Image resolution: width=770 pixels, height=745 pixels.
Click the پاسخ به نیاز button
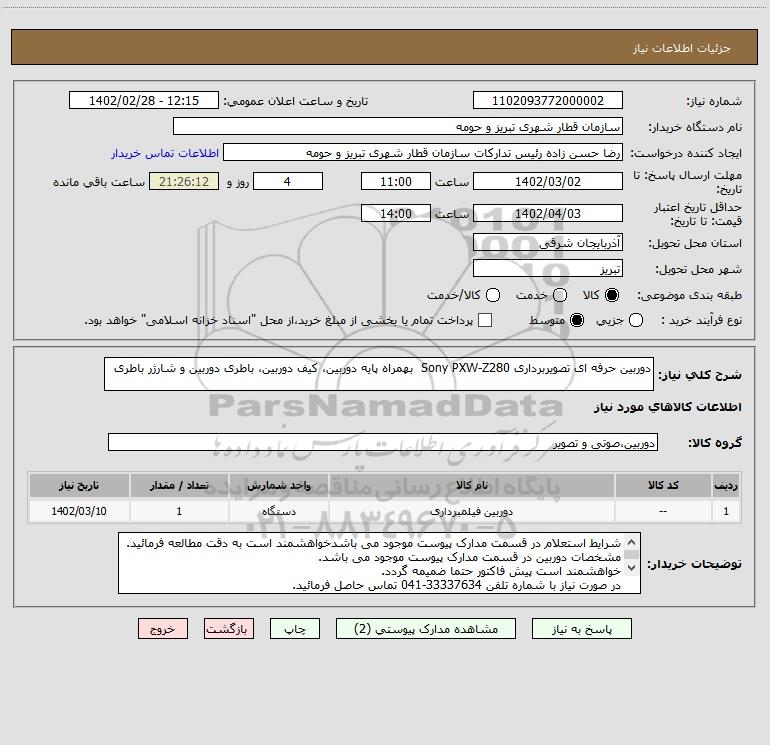click(581, 629)
